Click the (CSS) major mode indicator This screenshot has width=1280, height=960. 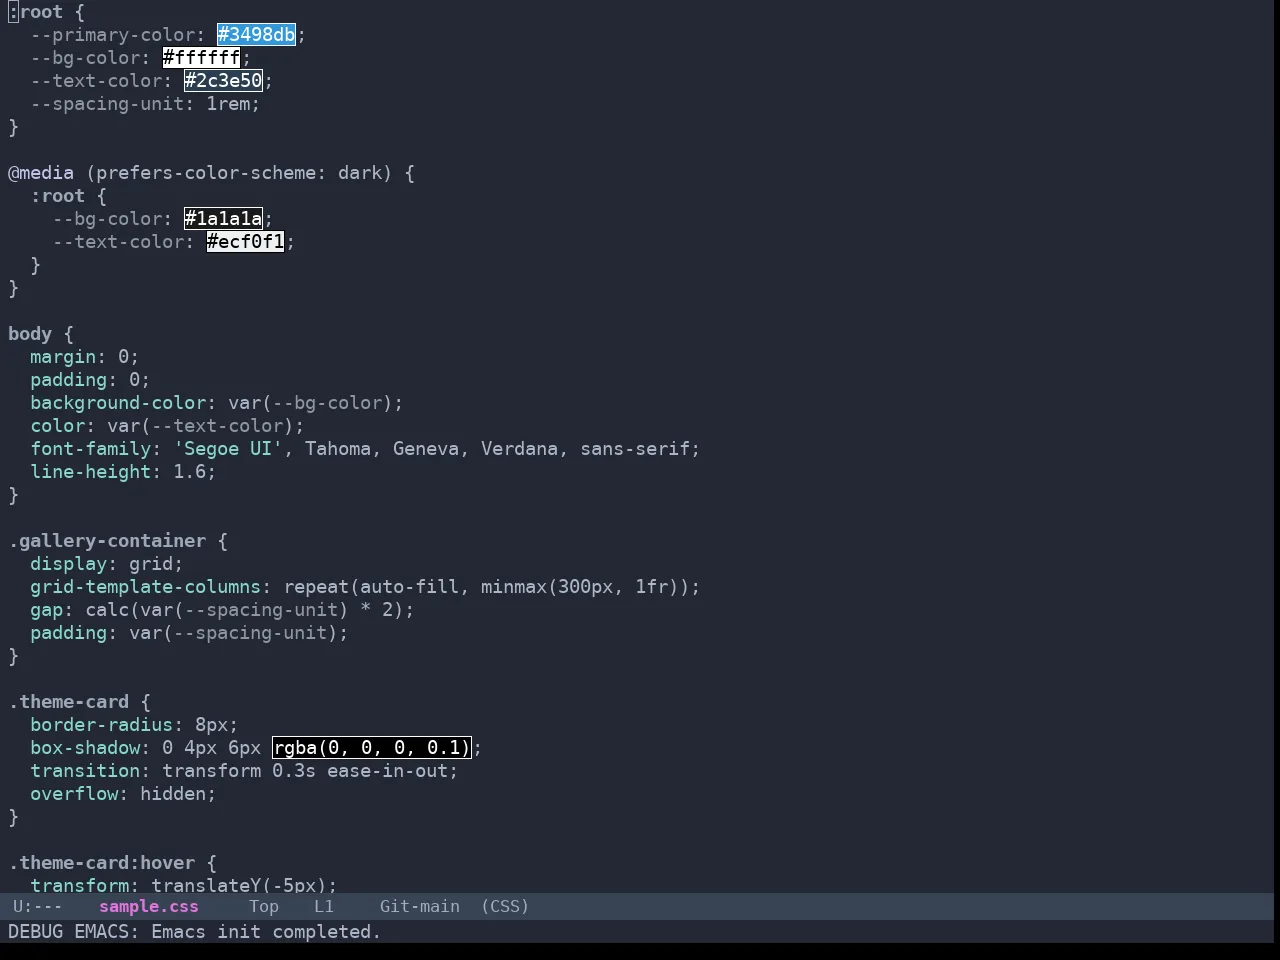(505, 907)
